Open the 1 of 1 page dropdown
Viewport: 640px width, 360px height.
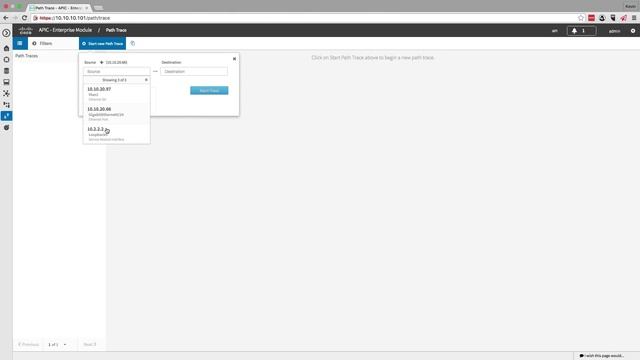(57, 344)
